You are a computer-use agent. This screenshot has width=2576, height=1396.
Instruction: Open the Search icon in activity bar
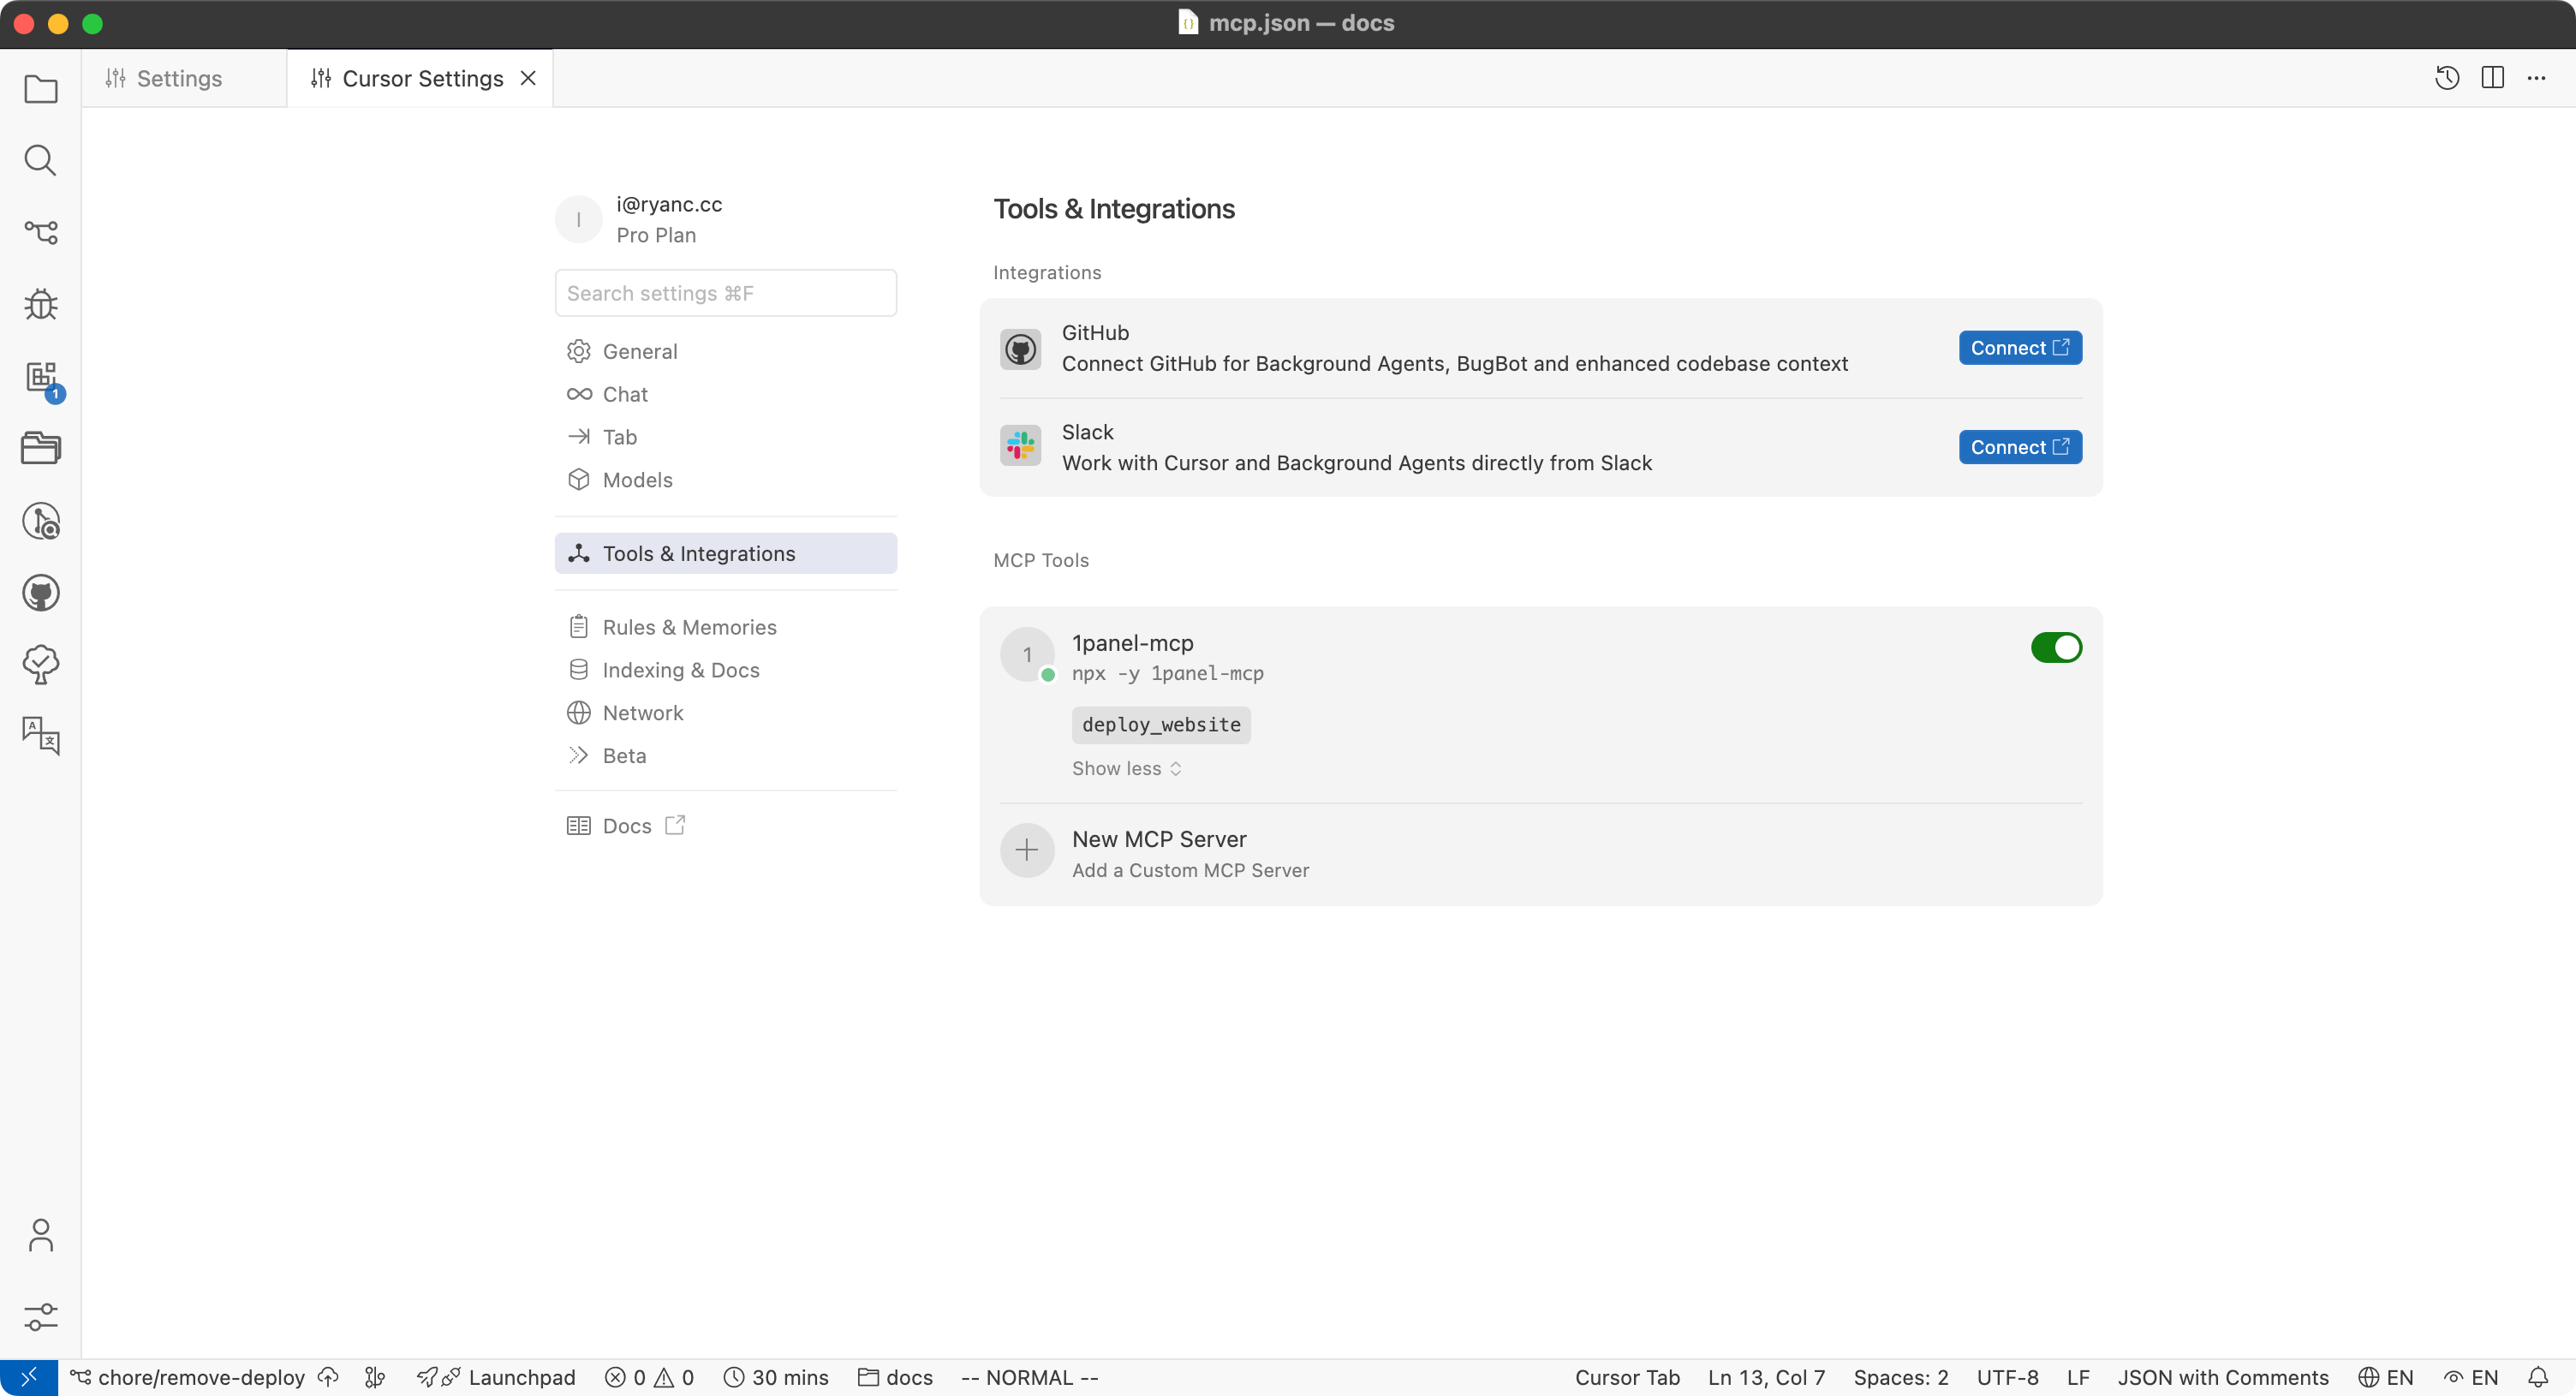point(40,160)
